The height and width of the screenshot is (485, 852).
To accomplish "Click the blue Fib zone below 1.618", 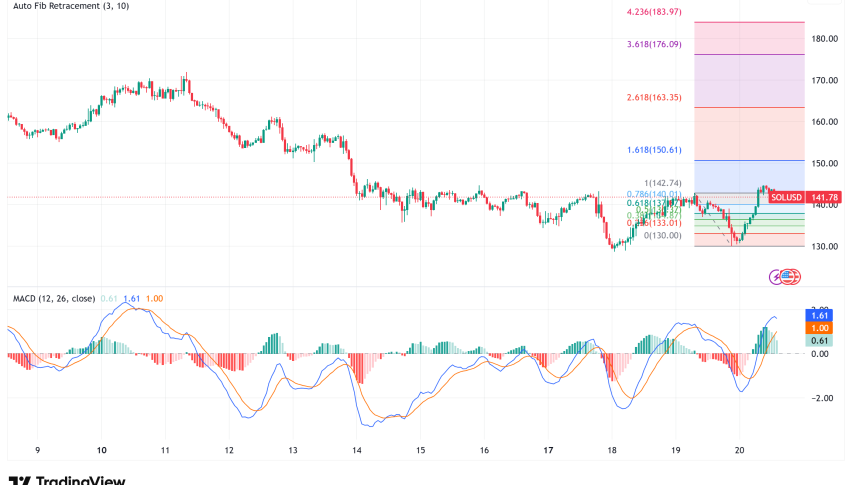I will (x=749, y=175).
